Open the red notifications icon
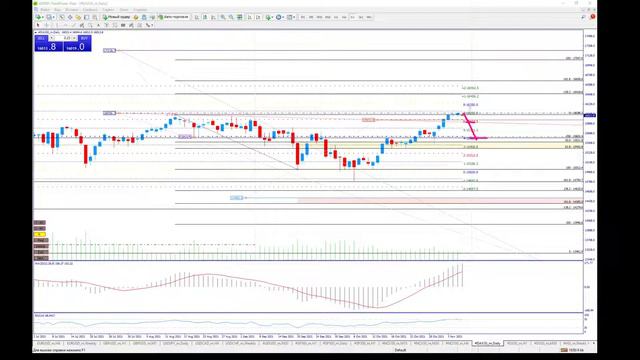This screenshot has height=360, width=640. pos(592,17)
